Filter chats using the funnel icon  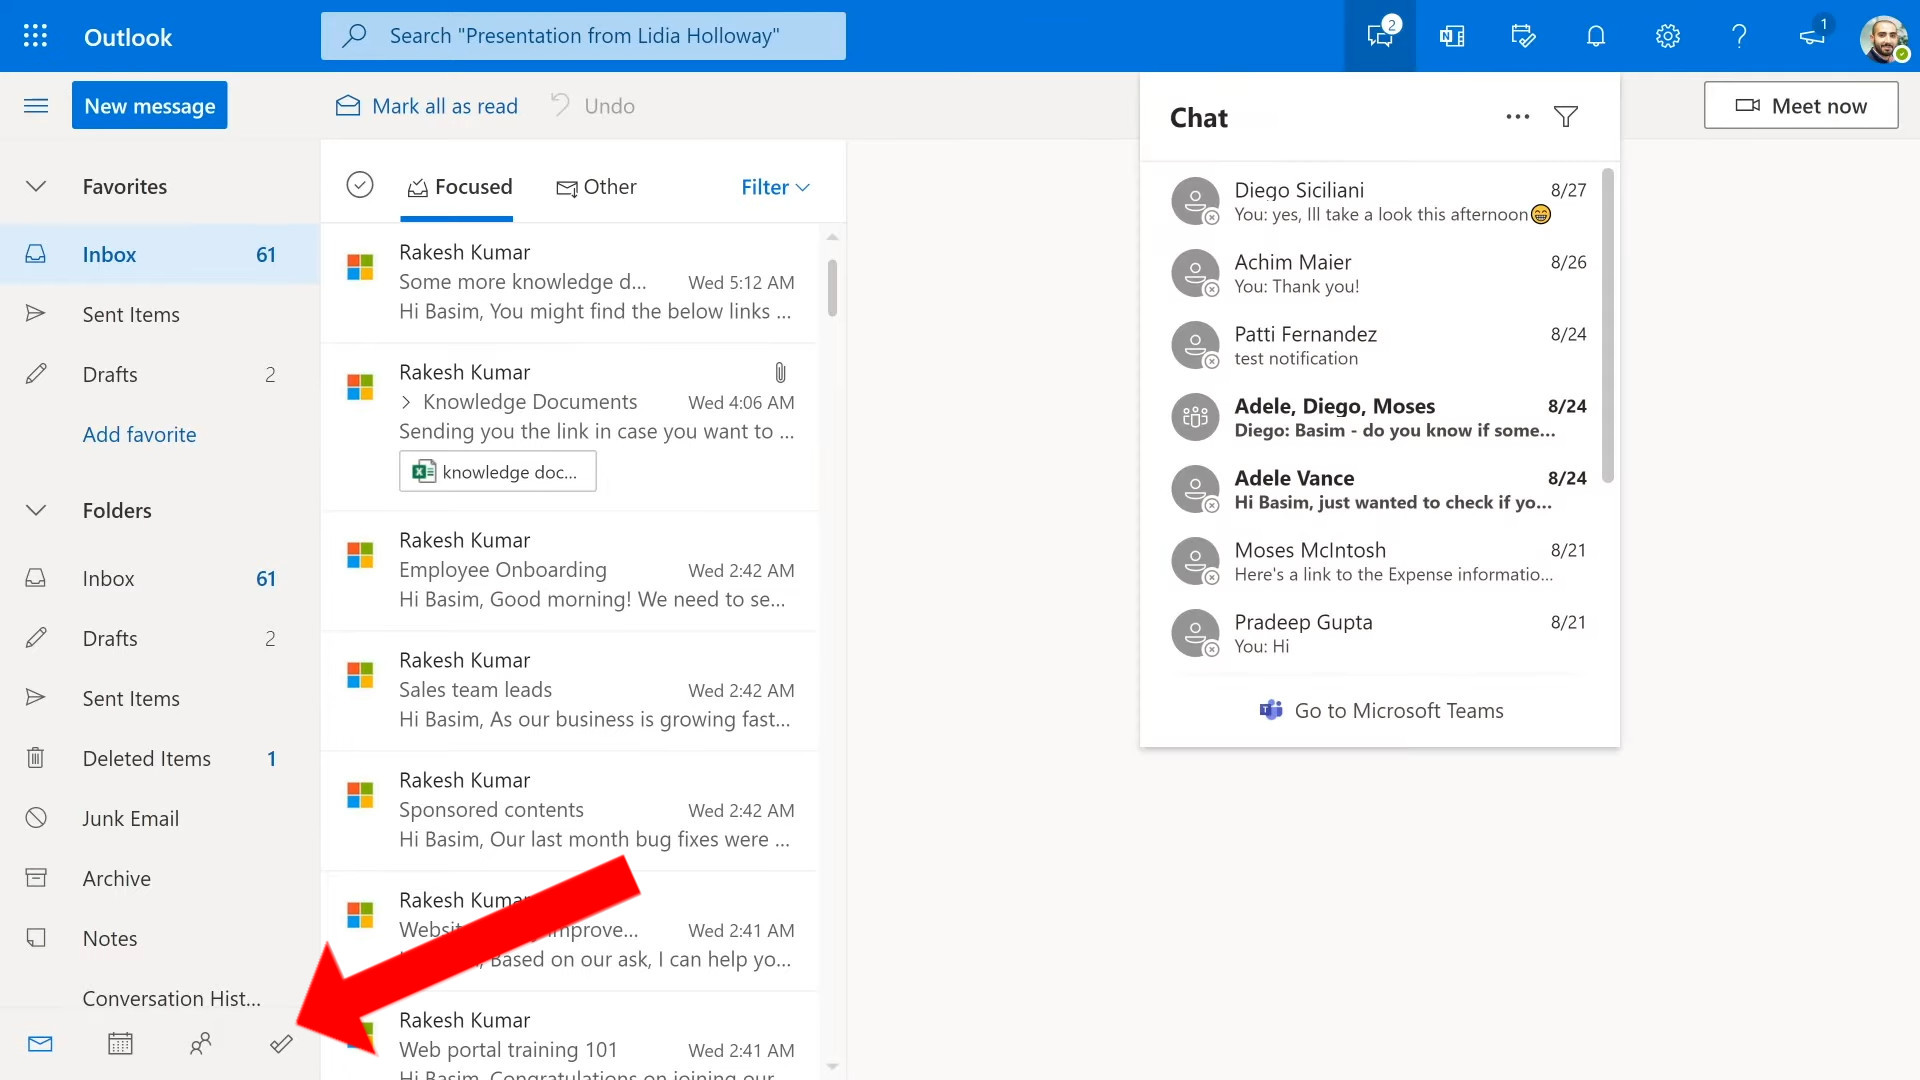pyautogui.click(x=1565, y=116)
